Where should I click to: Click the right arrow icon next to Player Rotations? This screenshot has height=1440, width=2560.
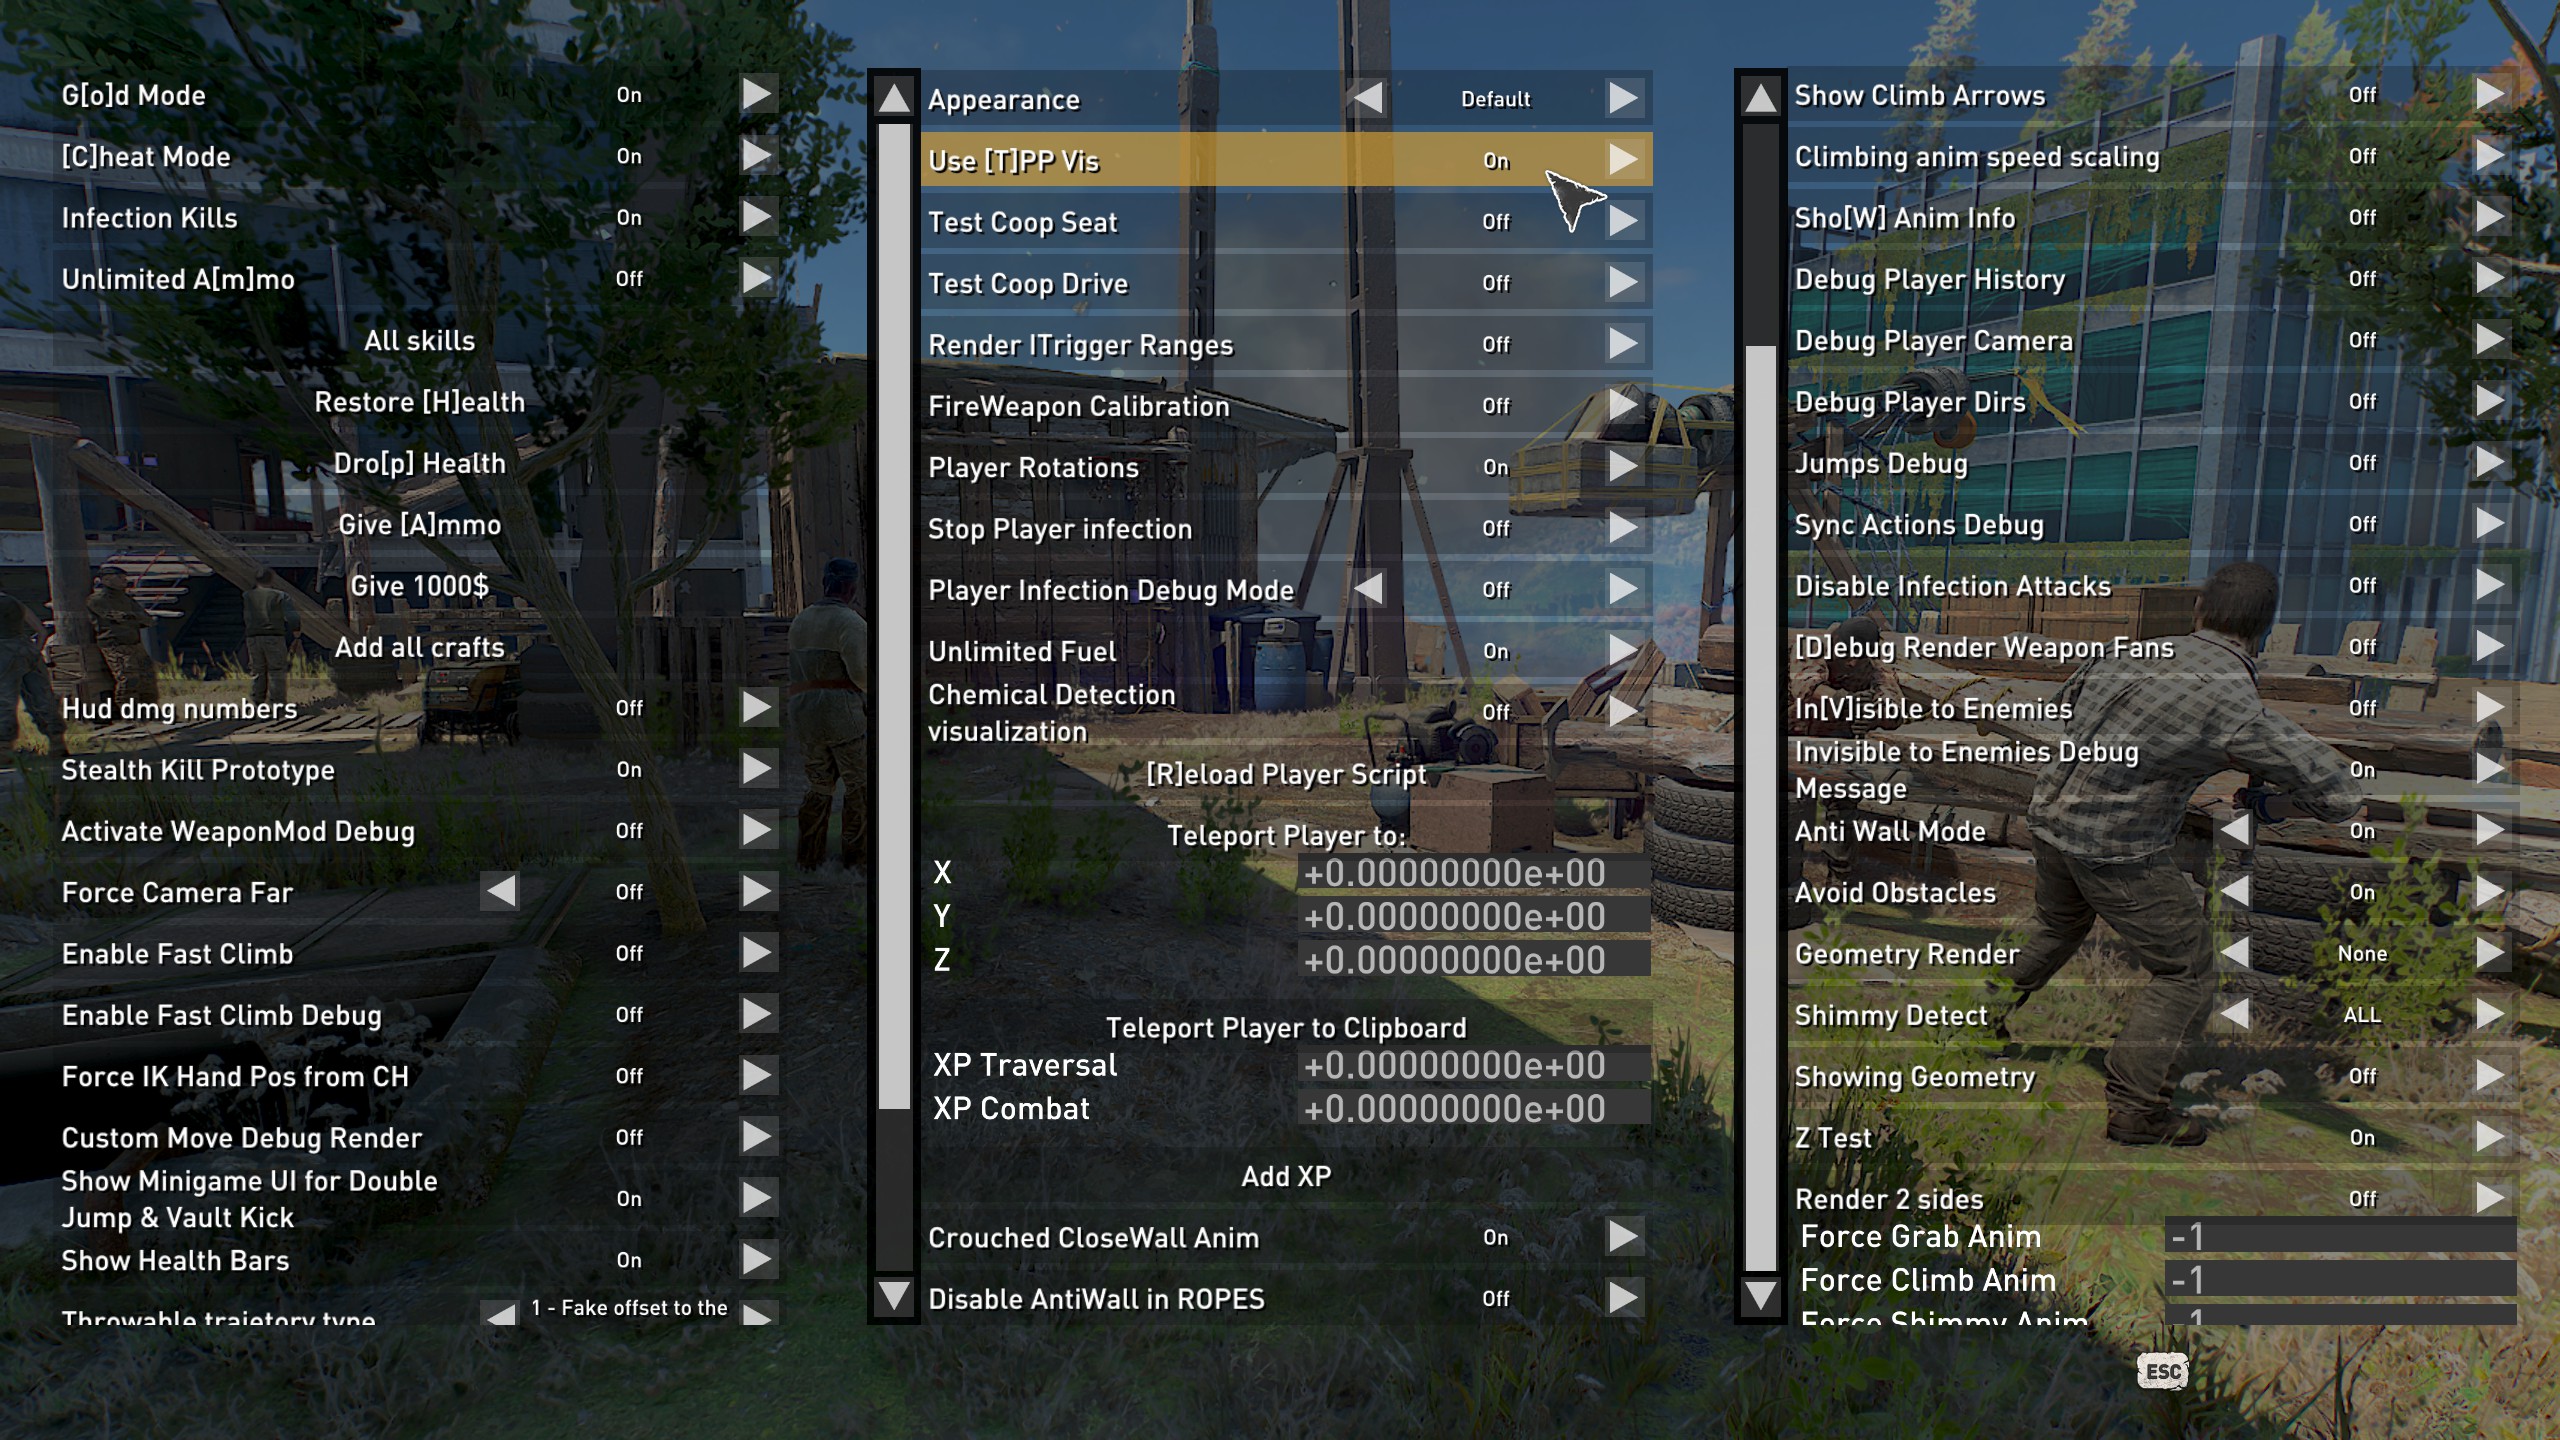pyautogui.click(x=1619, y=468)
